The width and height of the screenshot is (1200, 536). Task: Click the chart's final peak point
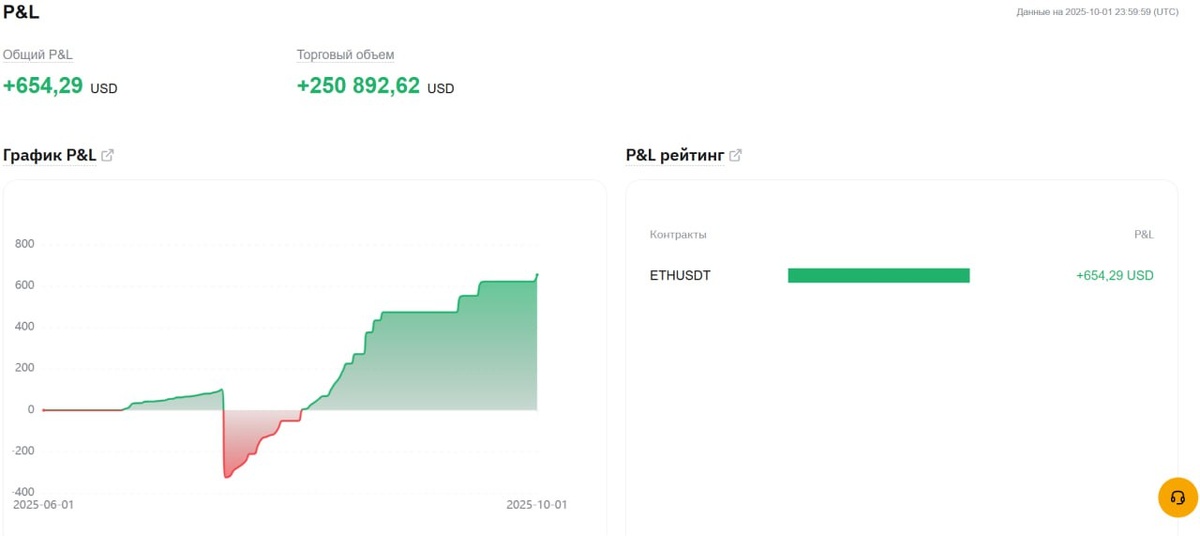tap(537, 274)
